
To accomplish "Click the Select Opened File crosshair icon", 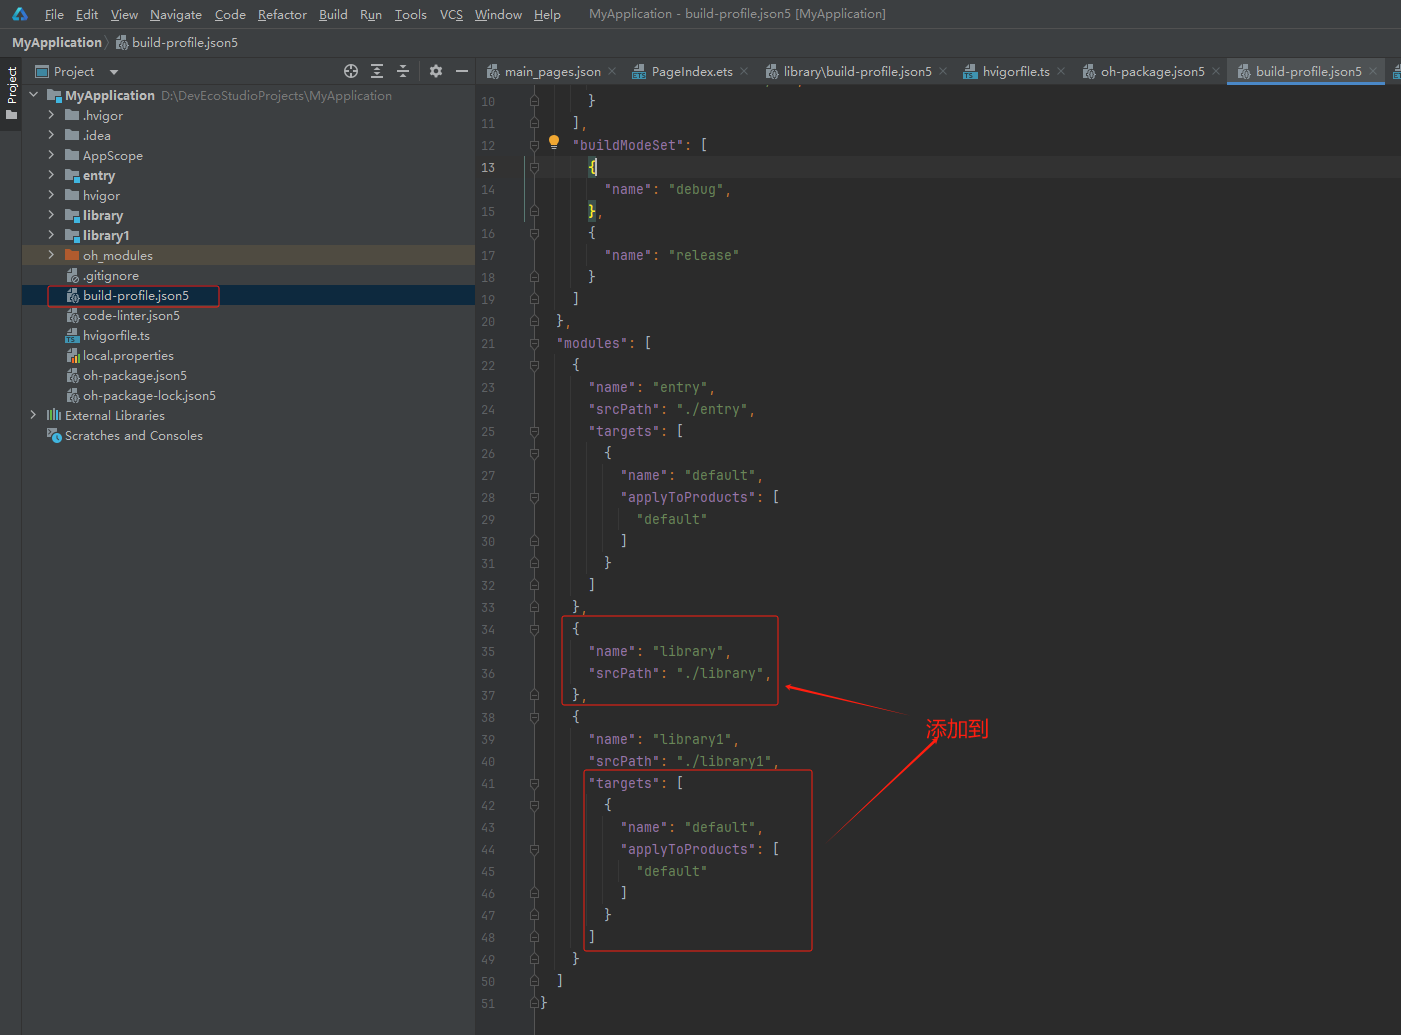I will pos(351,71).
